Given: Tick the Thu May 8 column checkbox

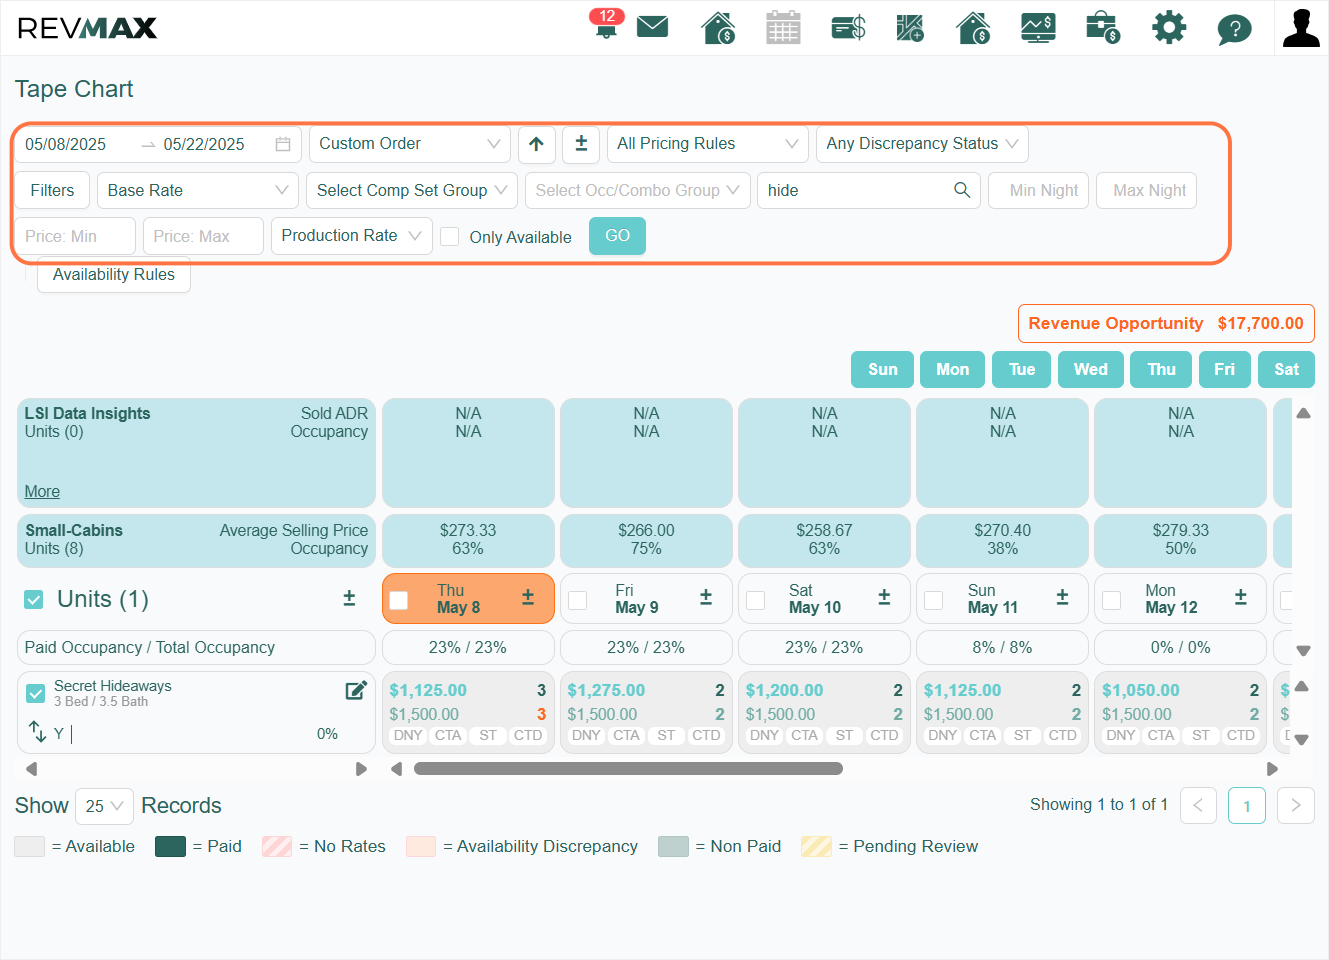Looking at the screenshot, I should click(x=399, y=600).
